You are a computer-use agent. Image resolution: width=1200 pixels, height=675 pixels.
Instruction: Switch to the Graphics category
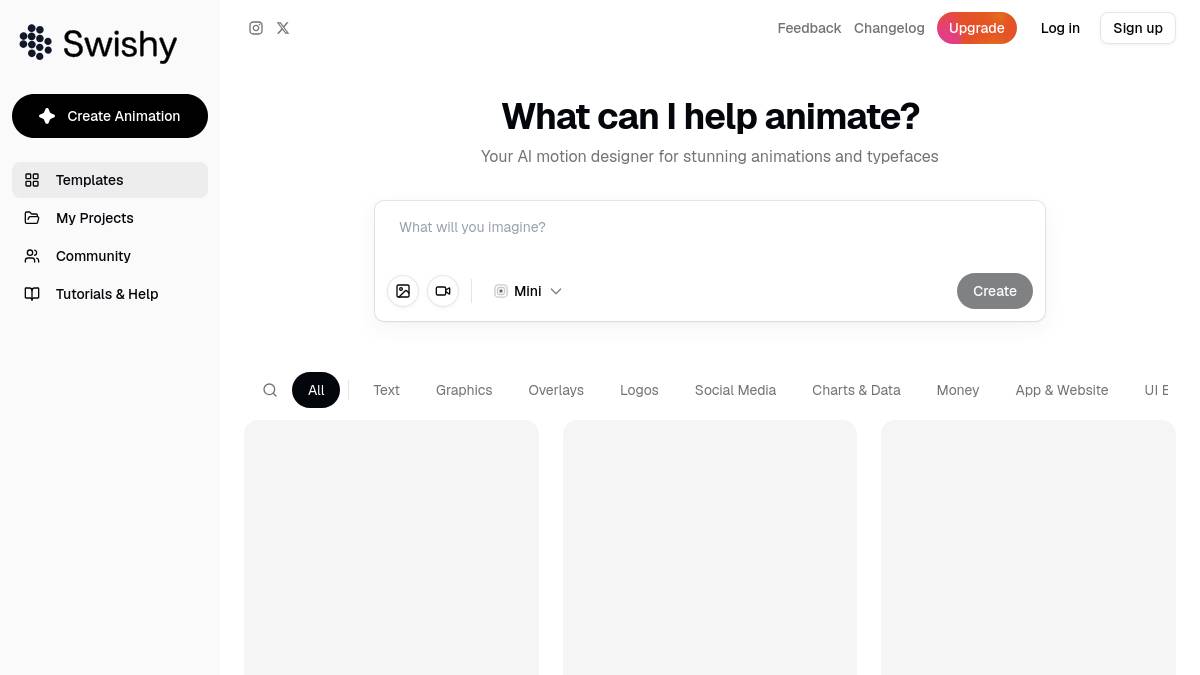[464, 390]
